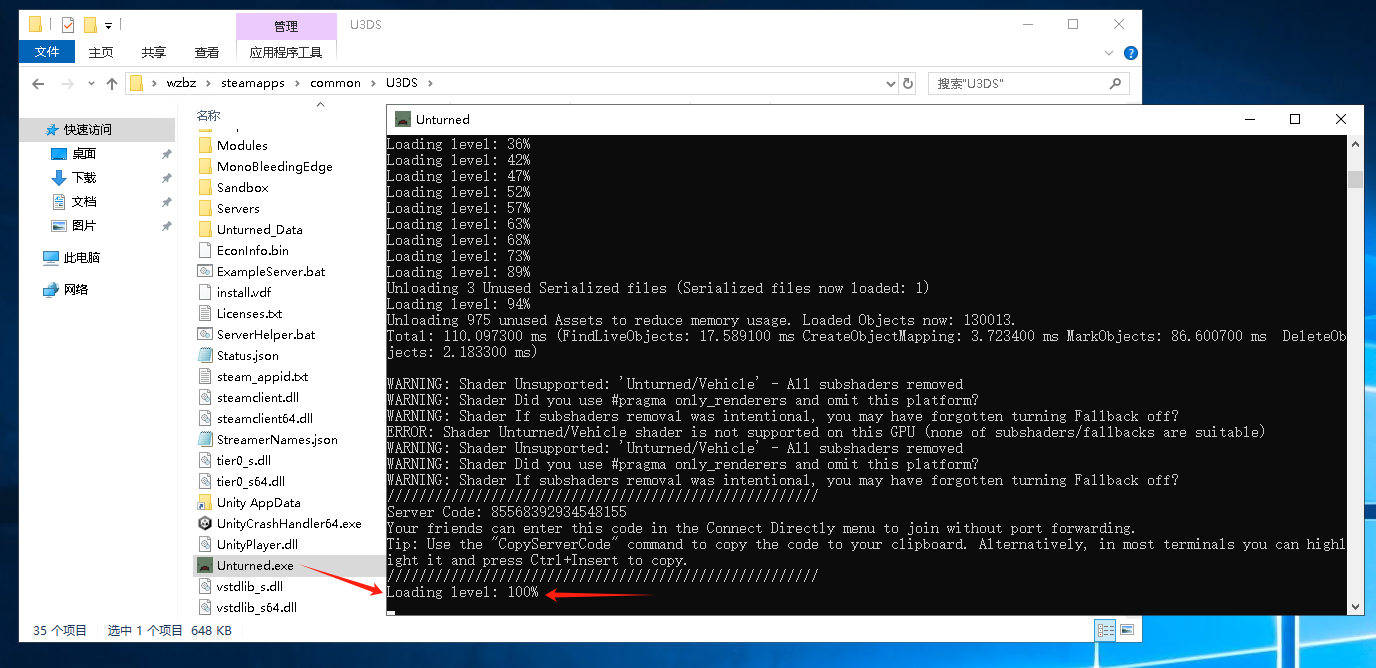Select the MonoBleedingEdge folder icon

click(x=205, y=166)
